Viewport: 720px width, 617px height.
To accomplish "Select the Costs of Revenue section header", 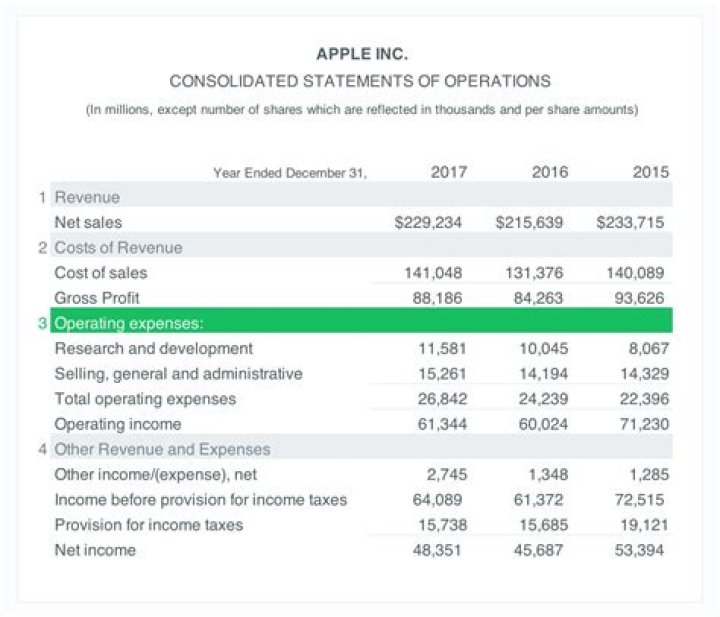I will pyautogui.click(x=117, y=247).
